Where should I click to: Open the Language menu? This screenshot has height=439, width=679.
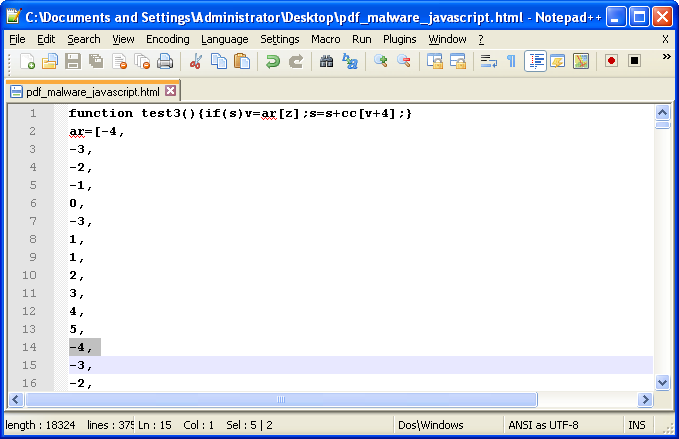(x=224, y=39)
